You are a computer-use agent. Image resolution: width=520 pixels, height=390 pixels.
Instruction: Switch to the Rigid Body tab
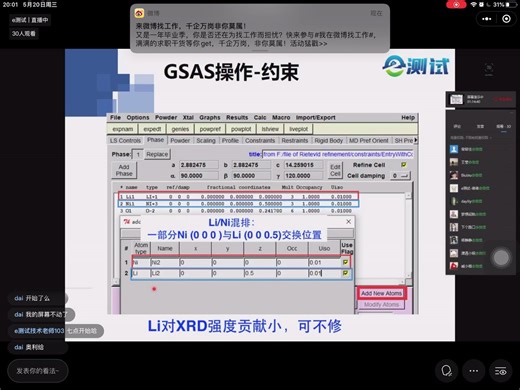coord(329,140)
